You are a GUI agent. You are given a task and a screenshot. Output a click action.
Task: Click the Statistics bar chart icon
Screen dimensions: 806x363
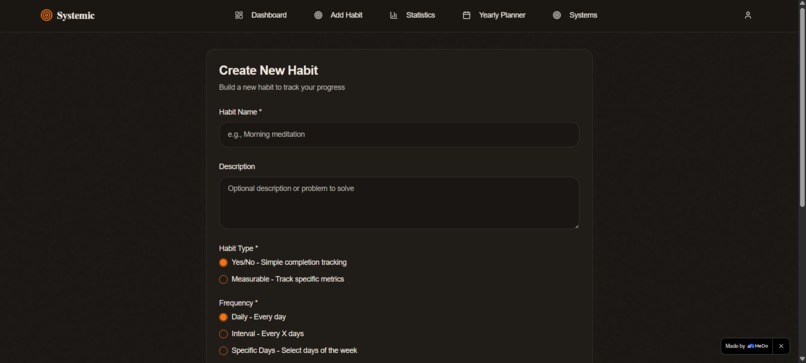(x=394, y=15)
